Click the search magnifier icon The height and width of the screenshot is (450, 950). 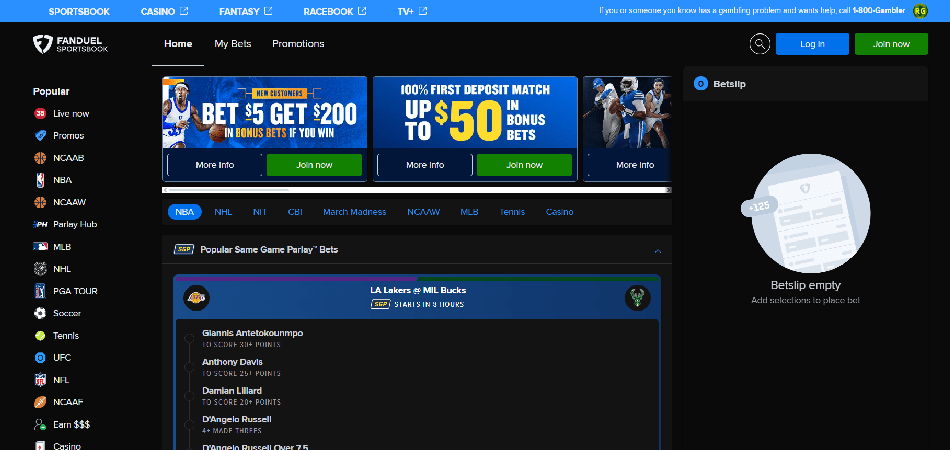(x=760, y=44)
